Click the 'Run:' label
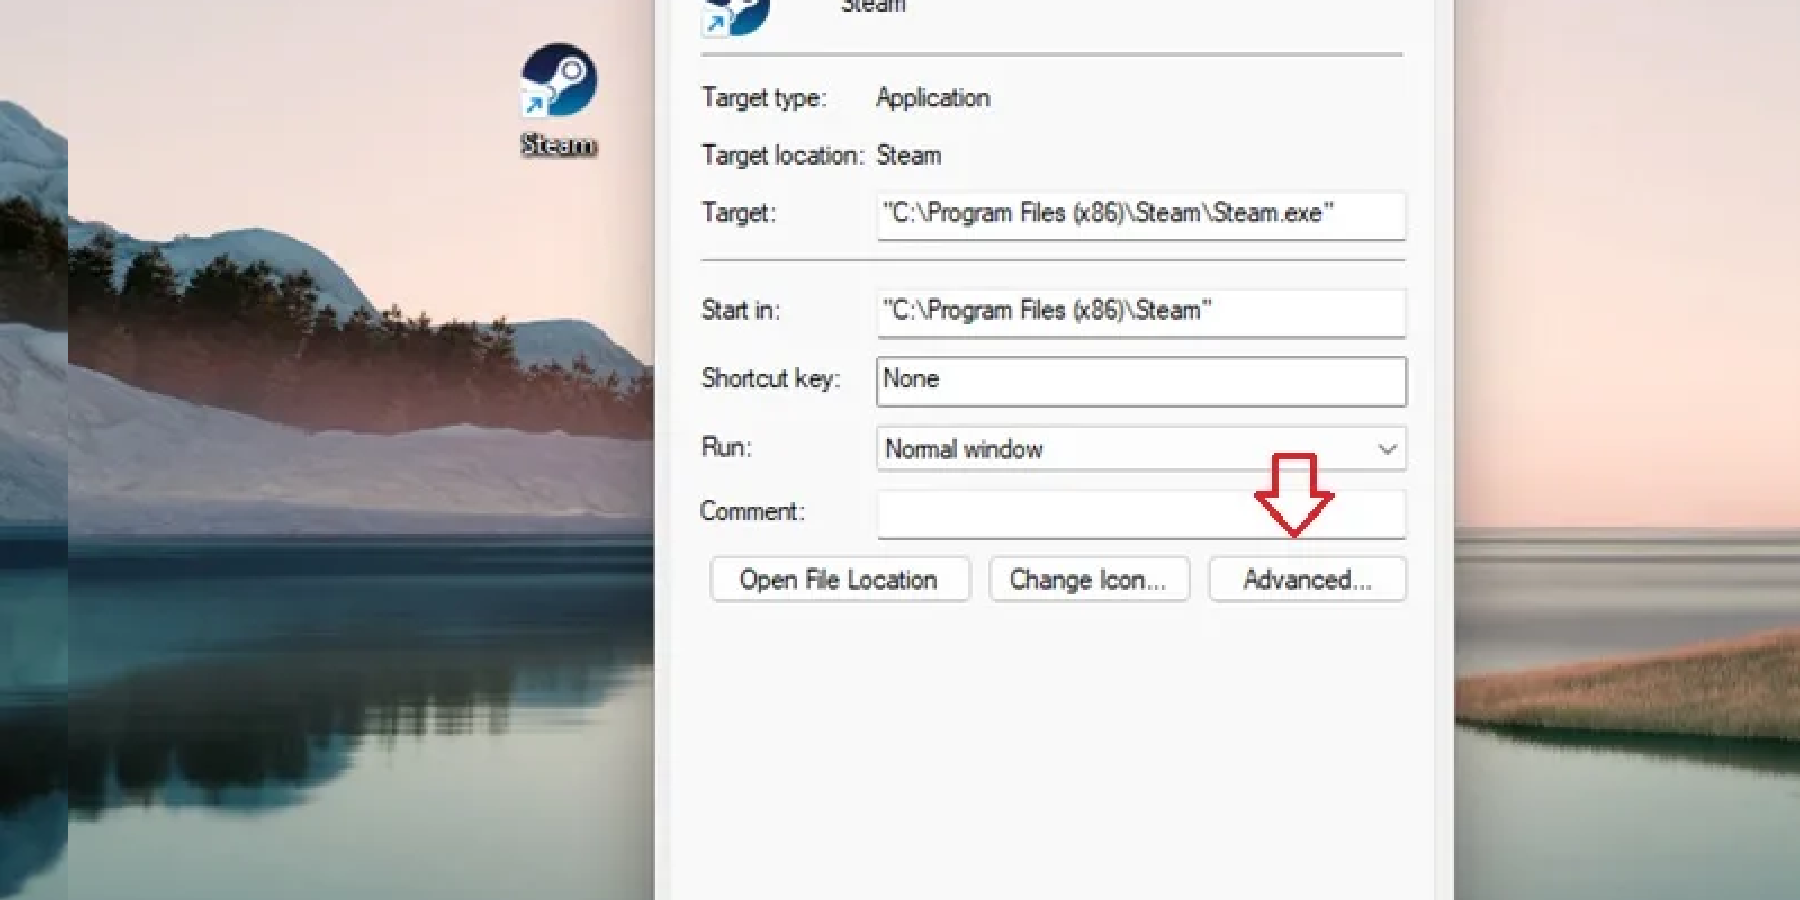 click(x=726, y=447)
